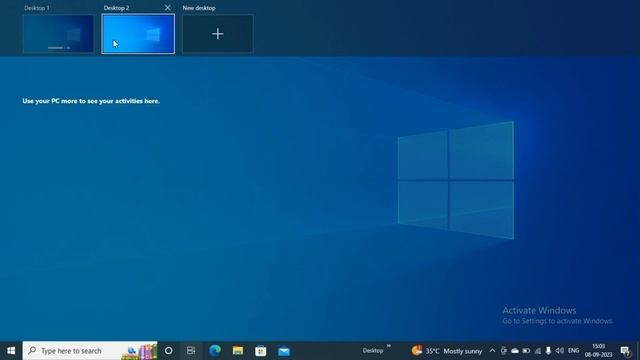Switch to the Desktop 1 thumbnail
This screenshot has height=360, width=640.
tap(58, 34)
